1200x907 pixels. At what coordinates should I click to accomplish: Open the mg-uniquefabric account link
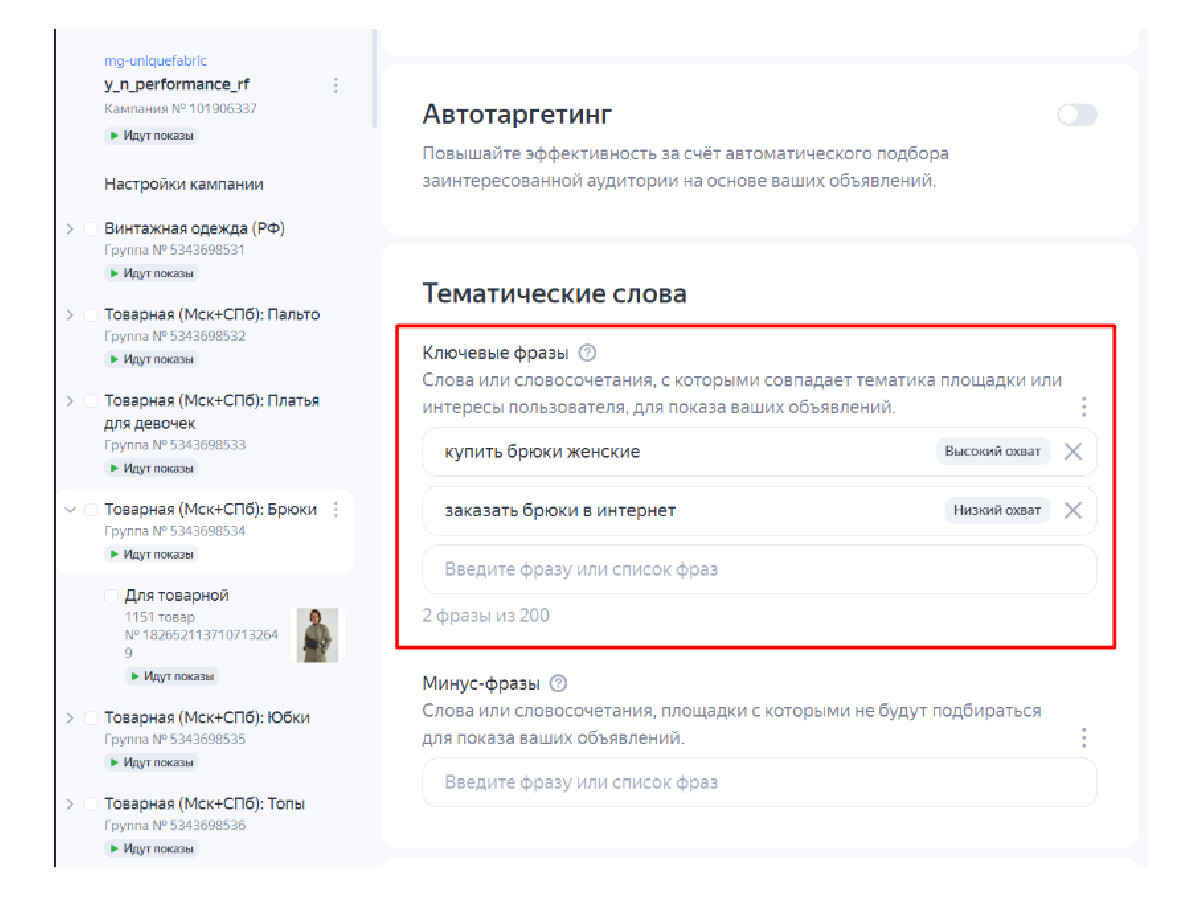click(155, 61)
